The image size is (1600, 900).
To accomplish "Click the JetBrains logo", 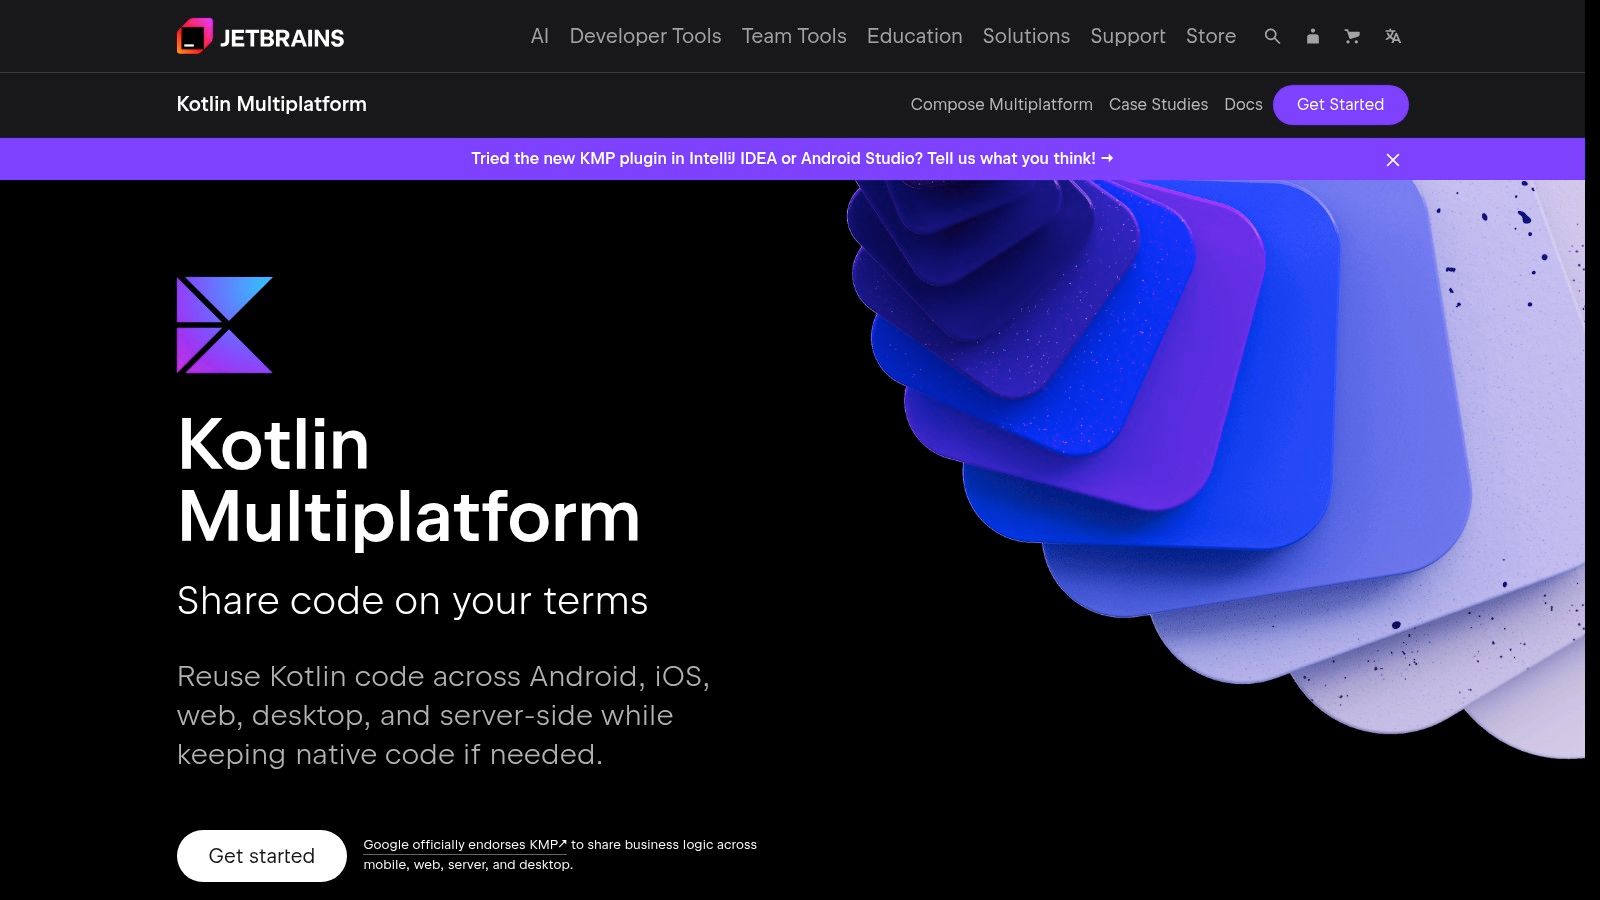I will tap(260, 37).
